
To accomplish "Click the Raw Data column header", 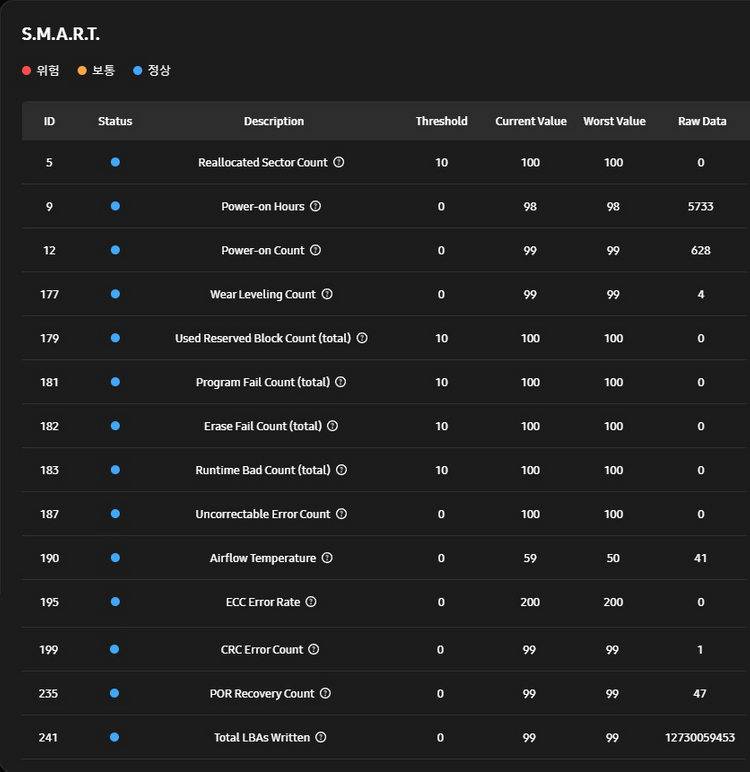I will tap(702, 121).
